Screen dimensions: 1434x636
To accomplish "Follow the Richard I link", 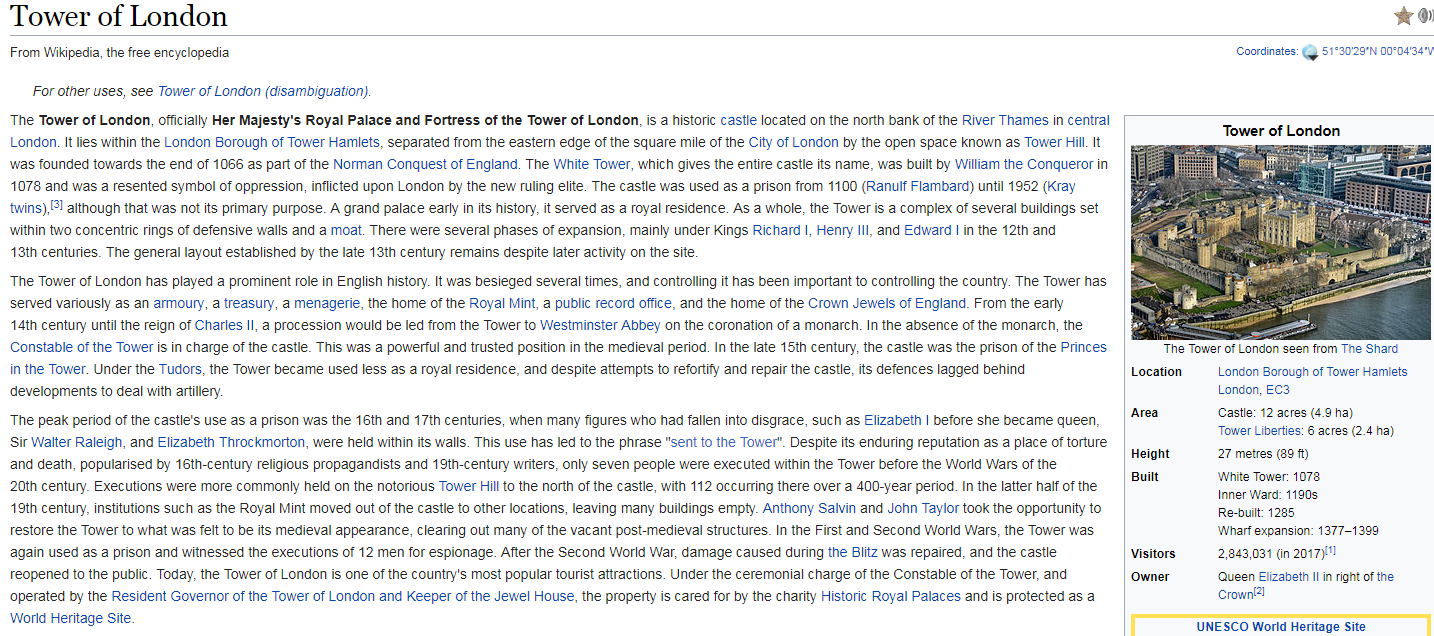I will coord(780,230).
